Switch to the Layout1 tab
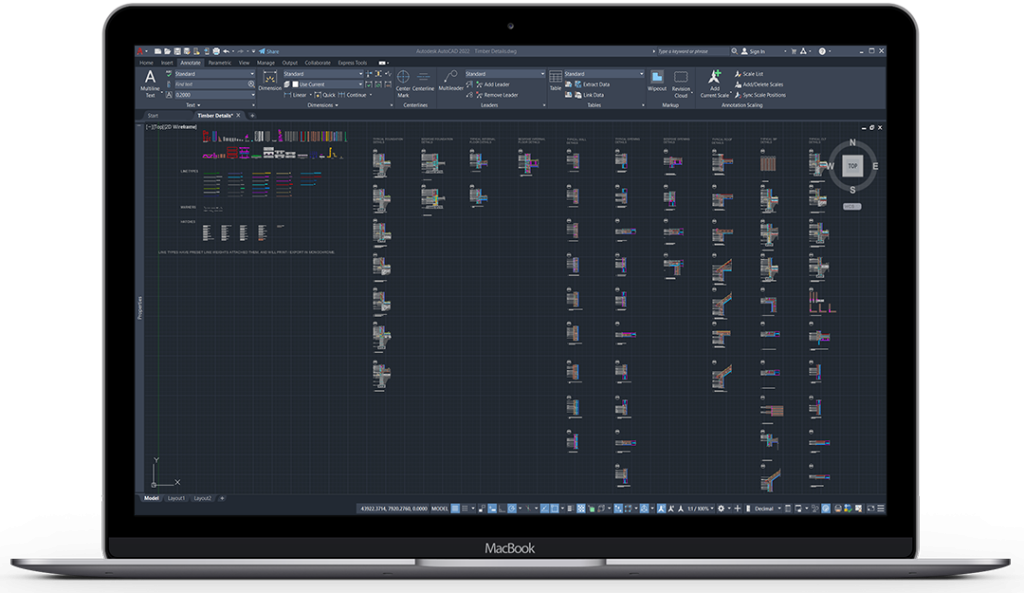Screen dimensions: 1024x593 click(176, 498)
